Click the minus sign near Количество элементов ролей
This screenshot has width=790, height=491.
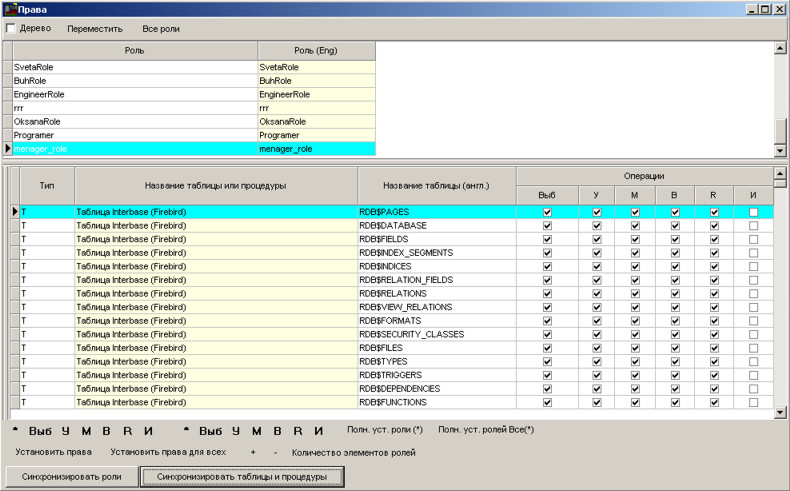275,452
